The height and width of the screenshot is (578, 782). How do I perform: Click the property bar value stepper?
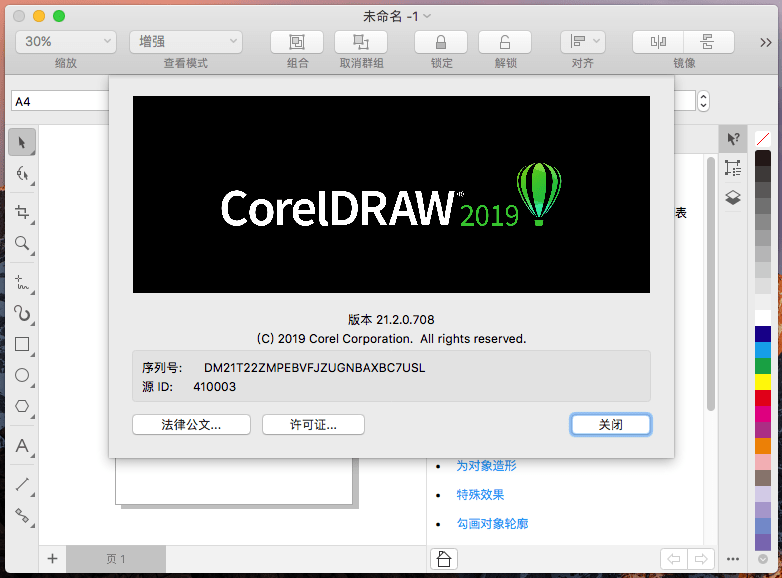tap(703, 101)
